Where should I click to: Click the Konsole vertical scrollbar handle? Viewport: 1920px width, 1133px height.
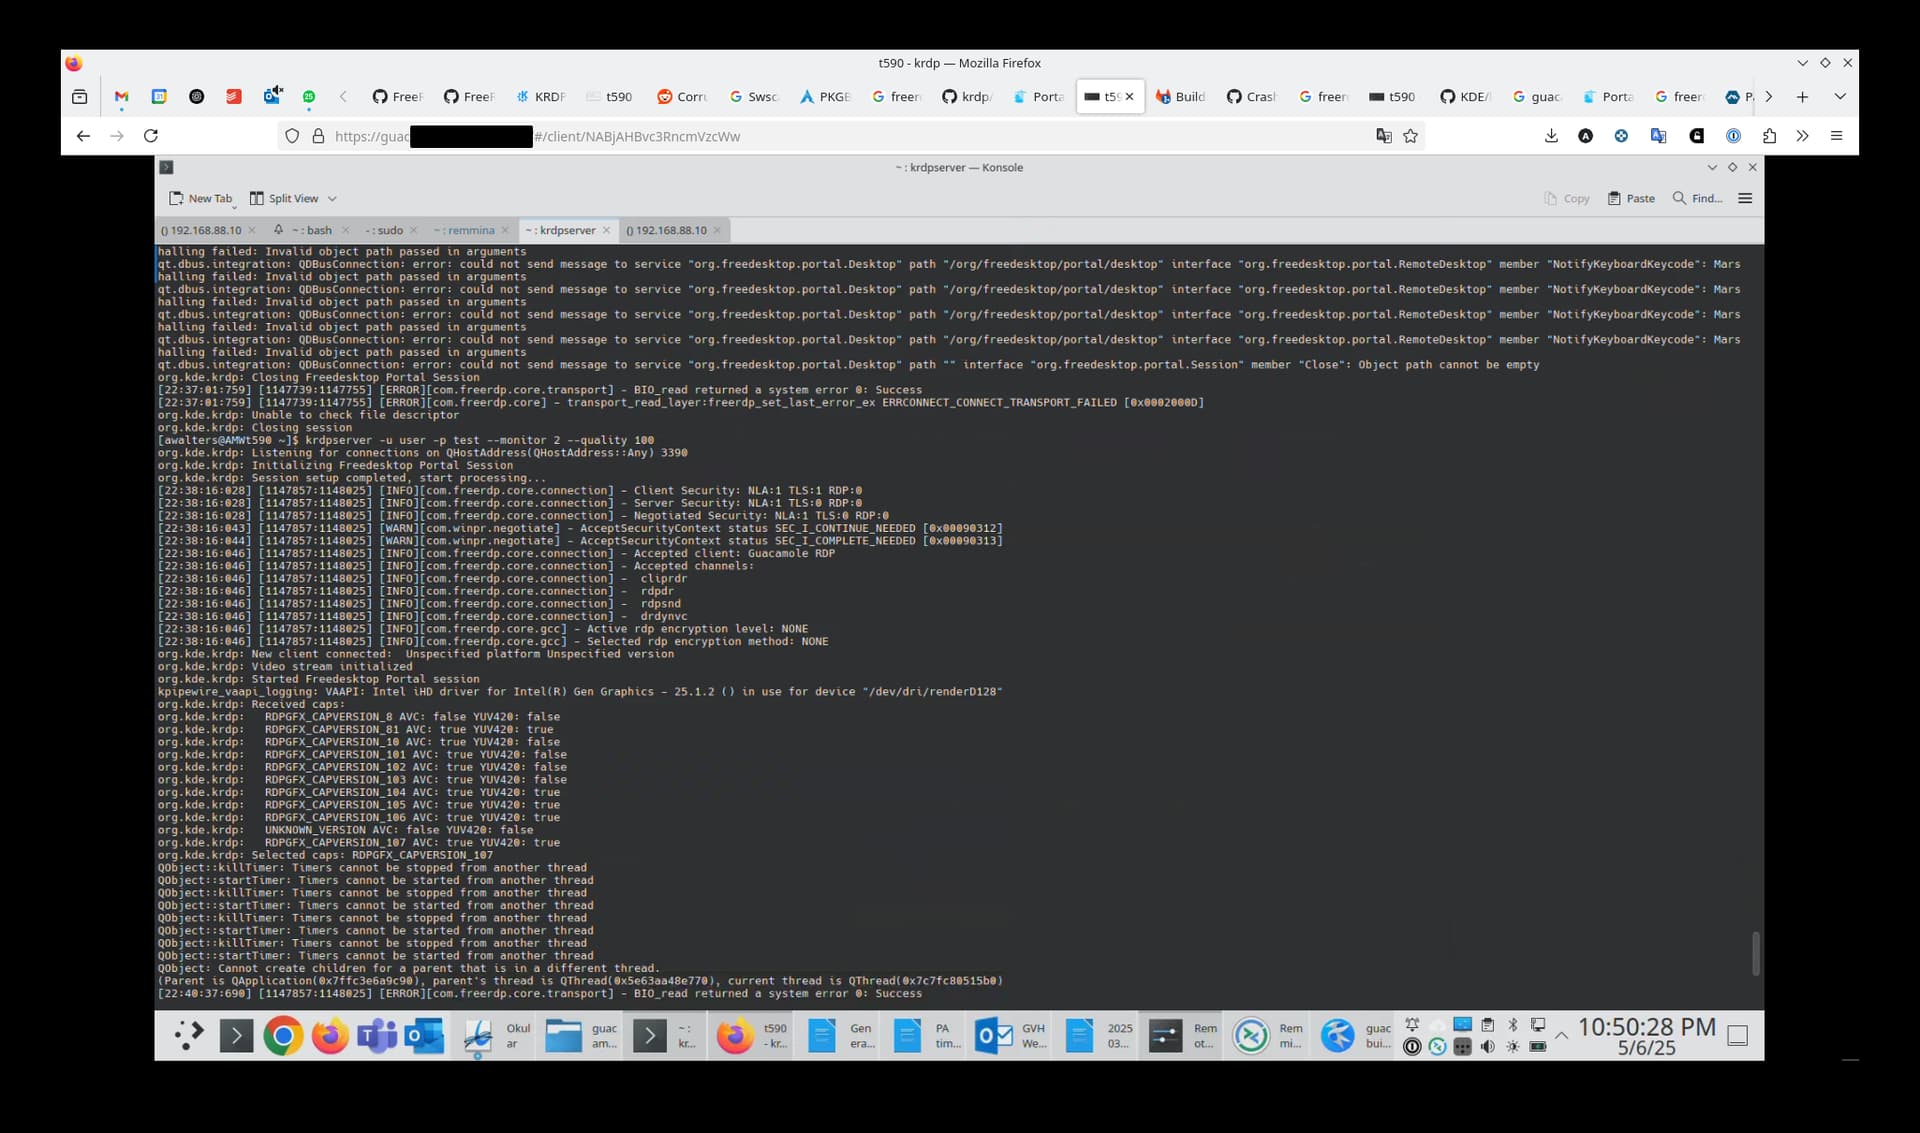1755,953
